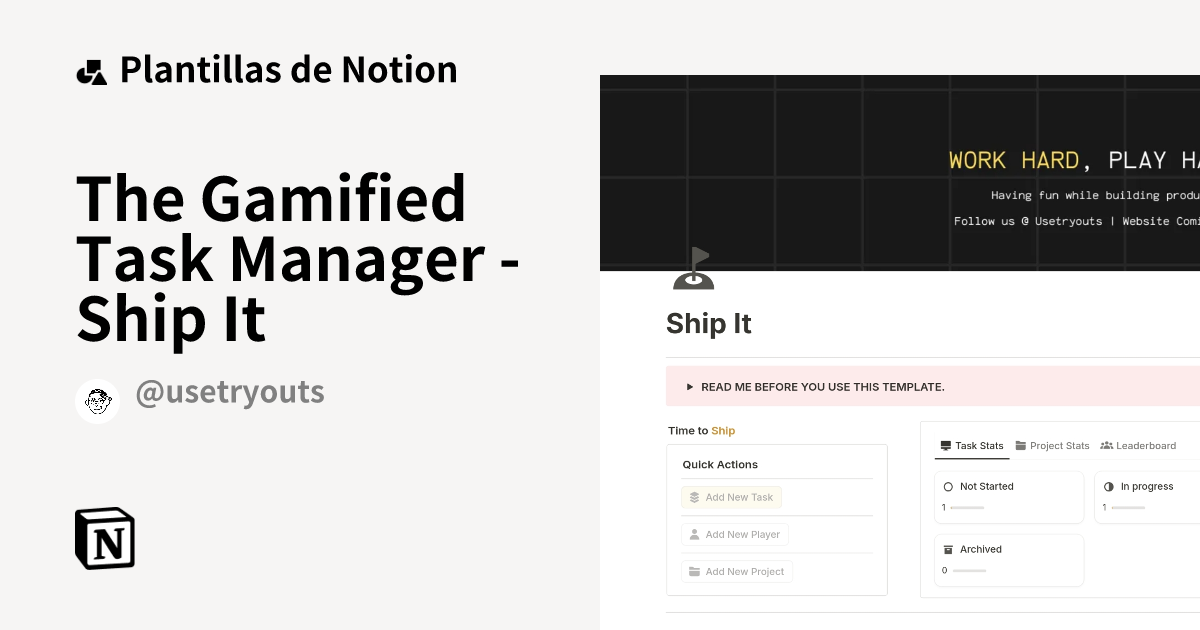Screen dimensions: 1200x630
Task: Click the people icon next to Leaderboard
Action: [x=1107, y=445]
